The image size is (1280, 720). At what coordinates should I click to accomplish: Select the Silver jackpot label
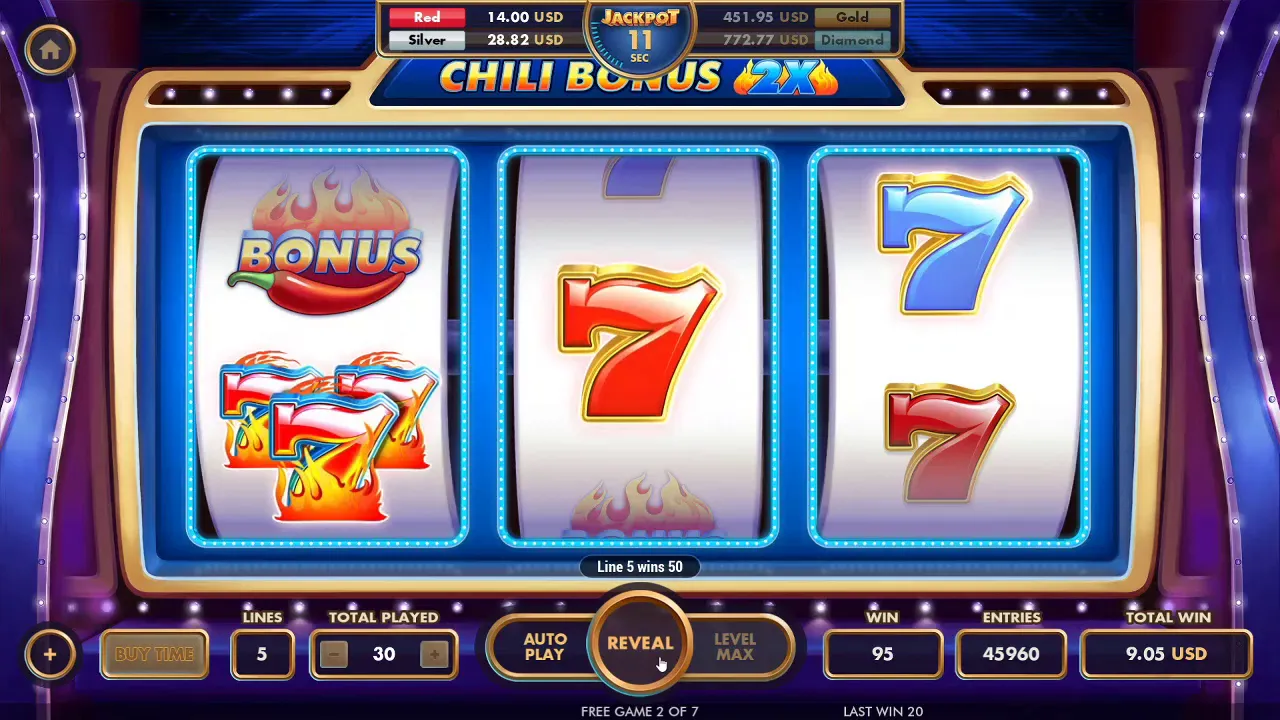tap(427, 40)
